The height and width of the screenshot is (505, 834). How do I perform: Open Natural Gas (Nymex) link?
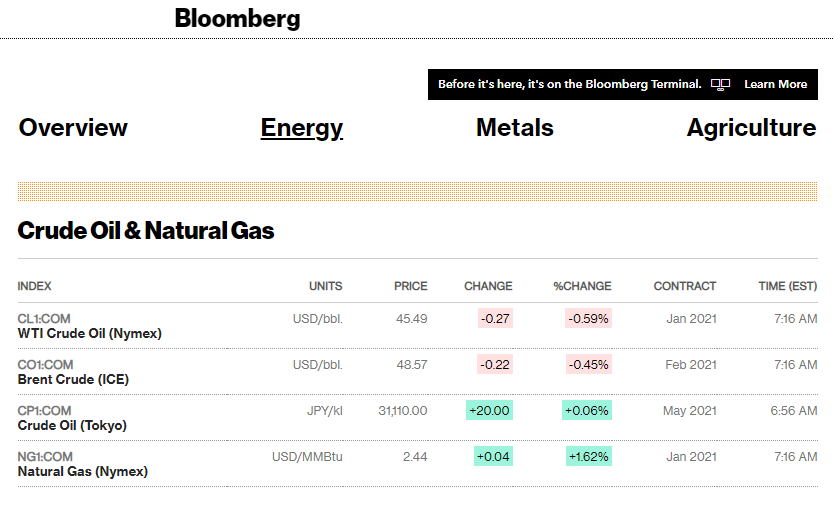[83, 471]
